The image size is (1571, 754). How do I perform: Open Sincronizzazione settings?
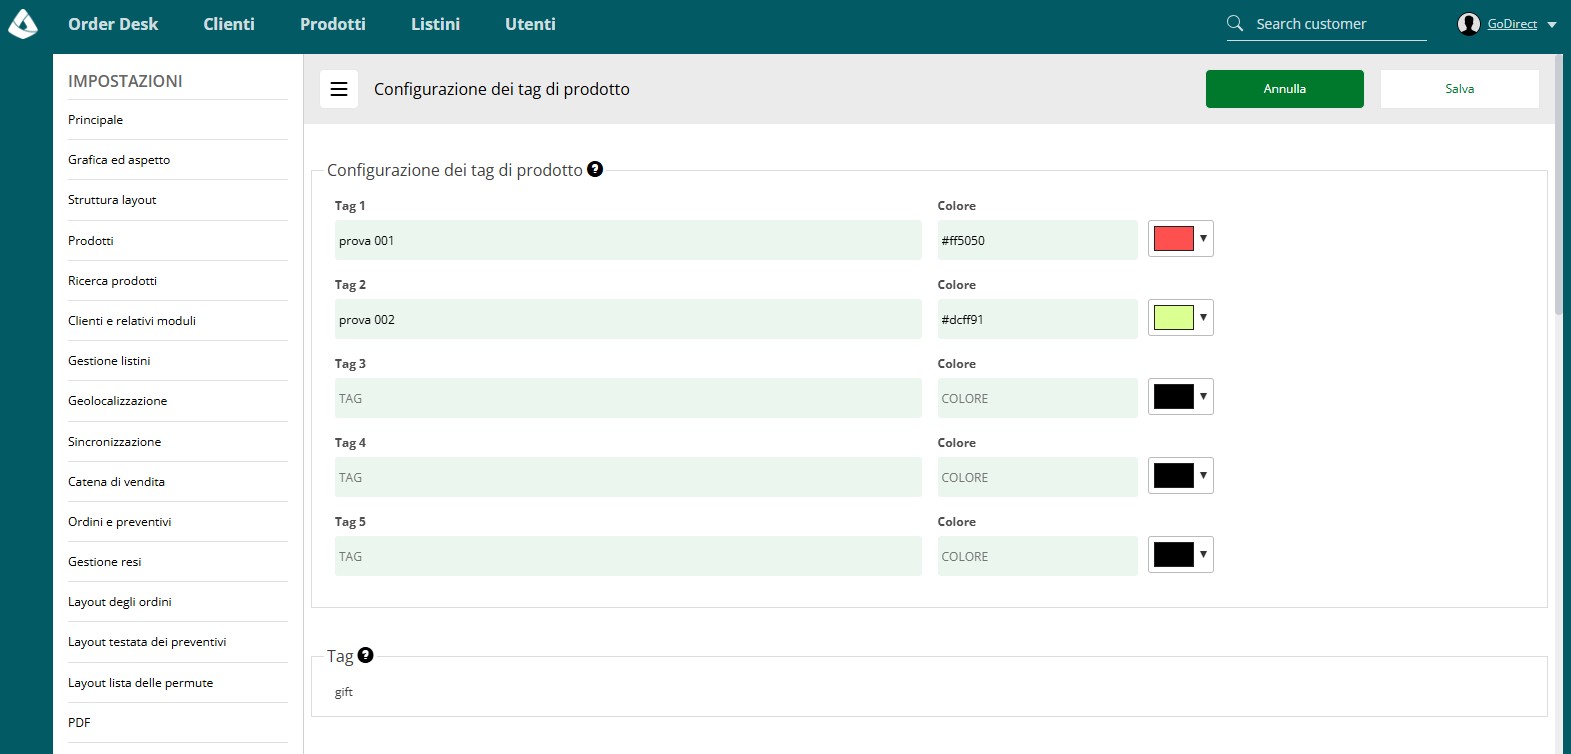tap(178, 442)
